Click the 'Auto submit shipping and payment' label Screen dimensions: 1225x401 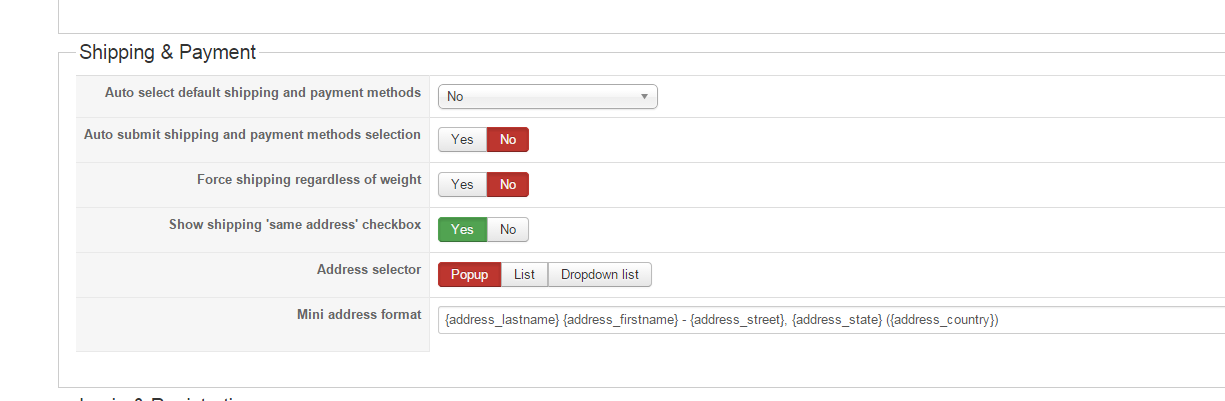252,135
